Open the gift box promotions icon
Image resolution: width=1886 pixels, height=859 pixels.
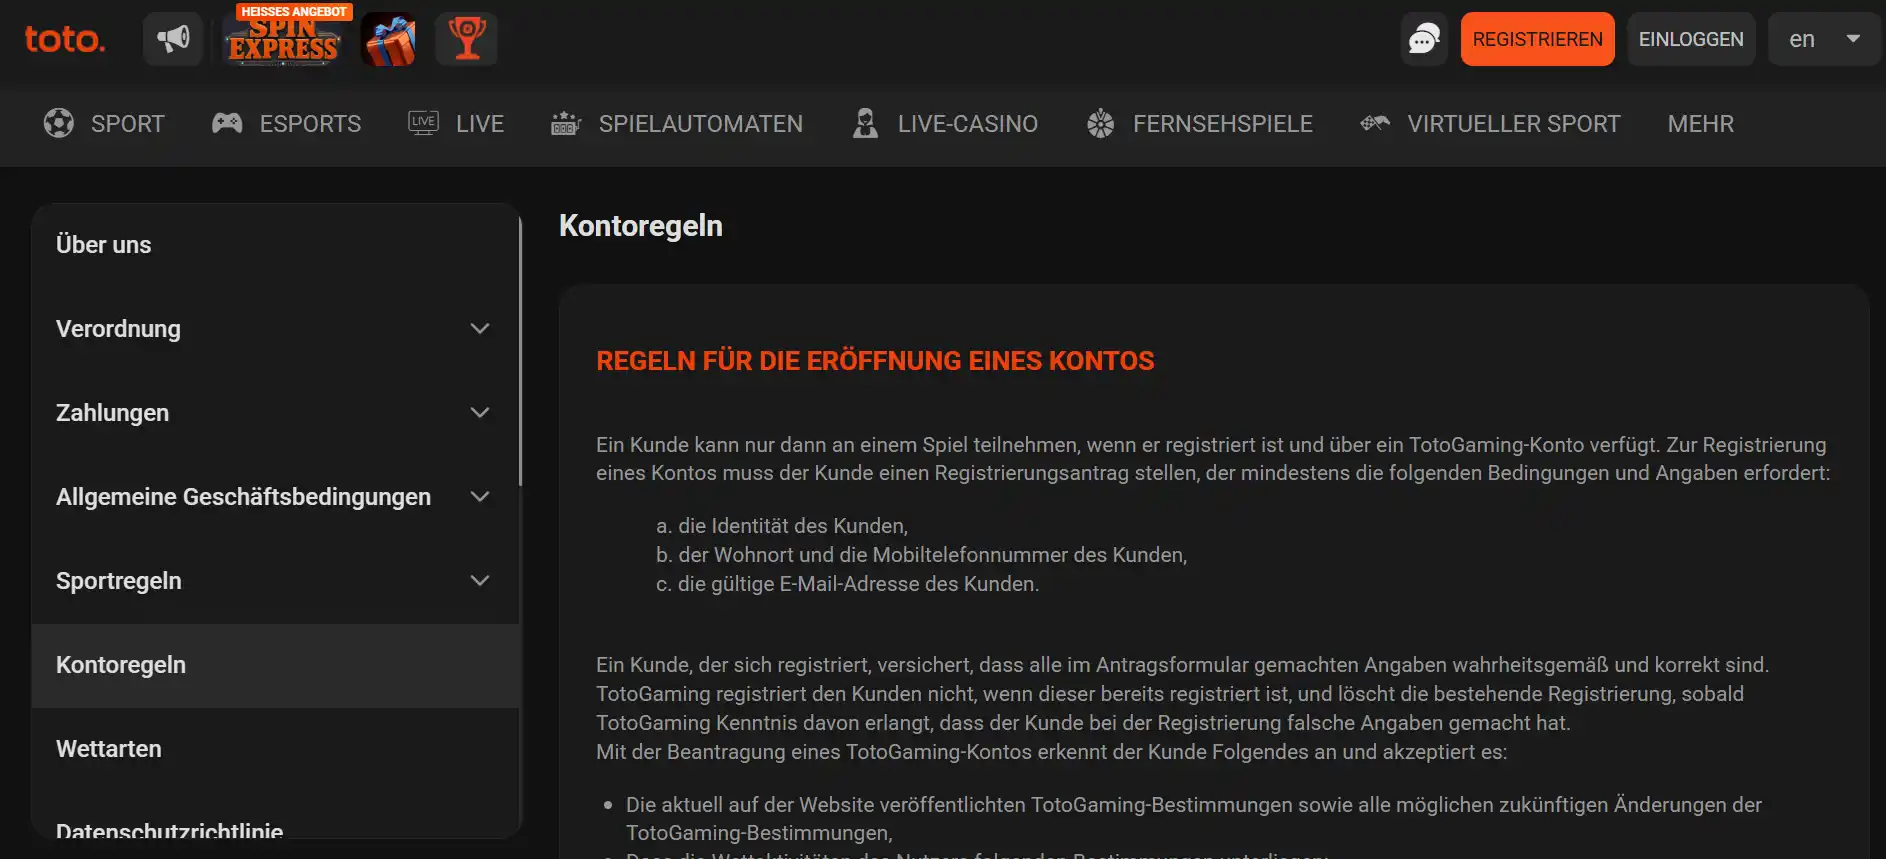coord(389,40)
